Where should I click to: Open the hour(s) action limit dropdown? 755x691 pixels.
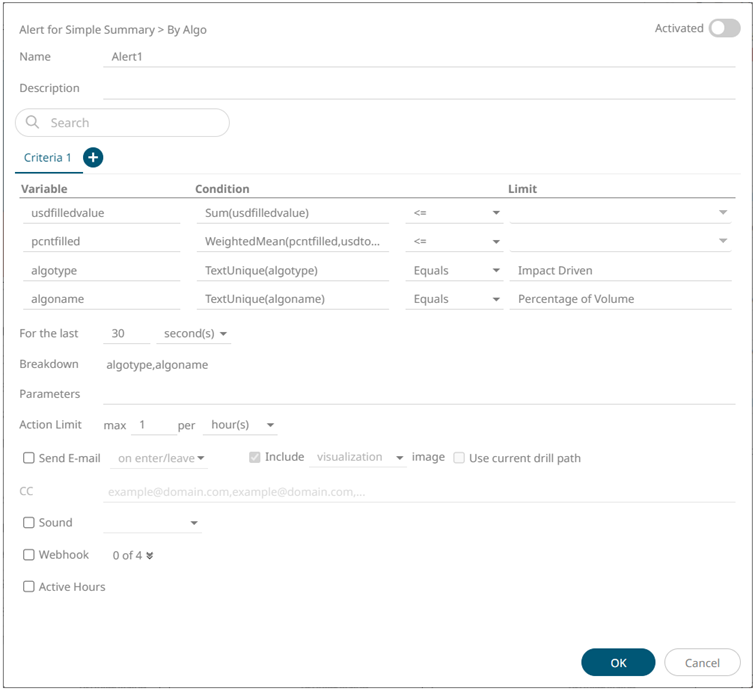pyautogui.click(x=240, y=425)
